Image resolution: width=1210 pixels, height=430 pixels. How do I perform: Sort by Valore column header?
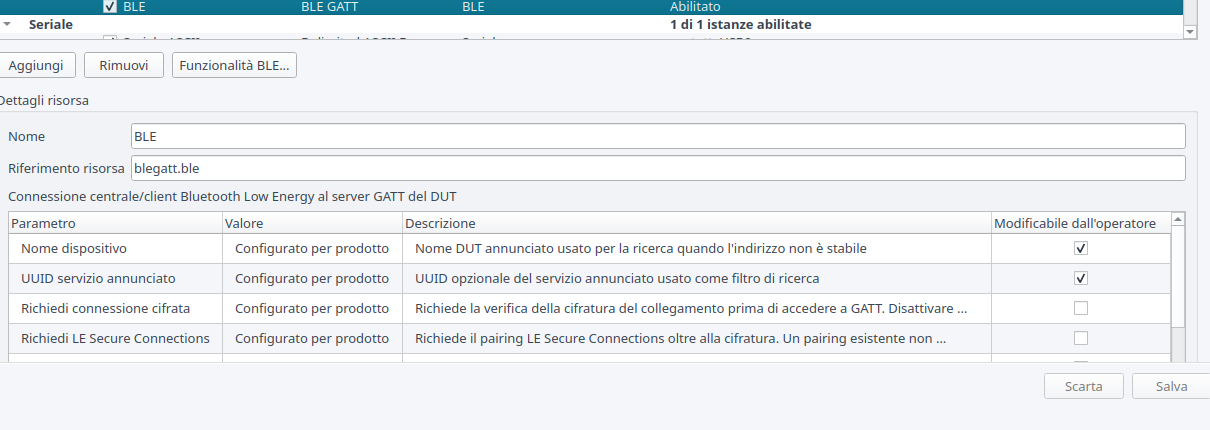tap(312, 223)
